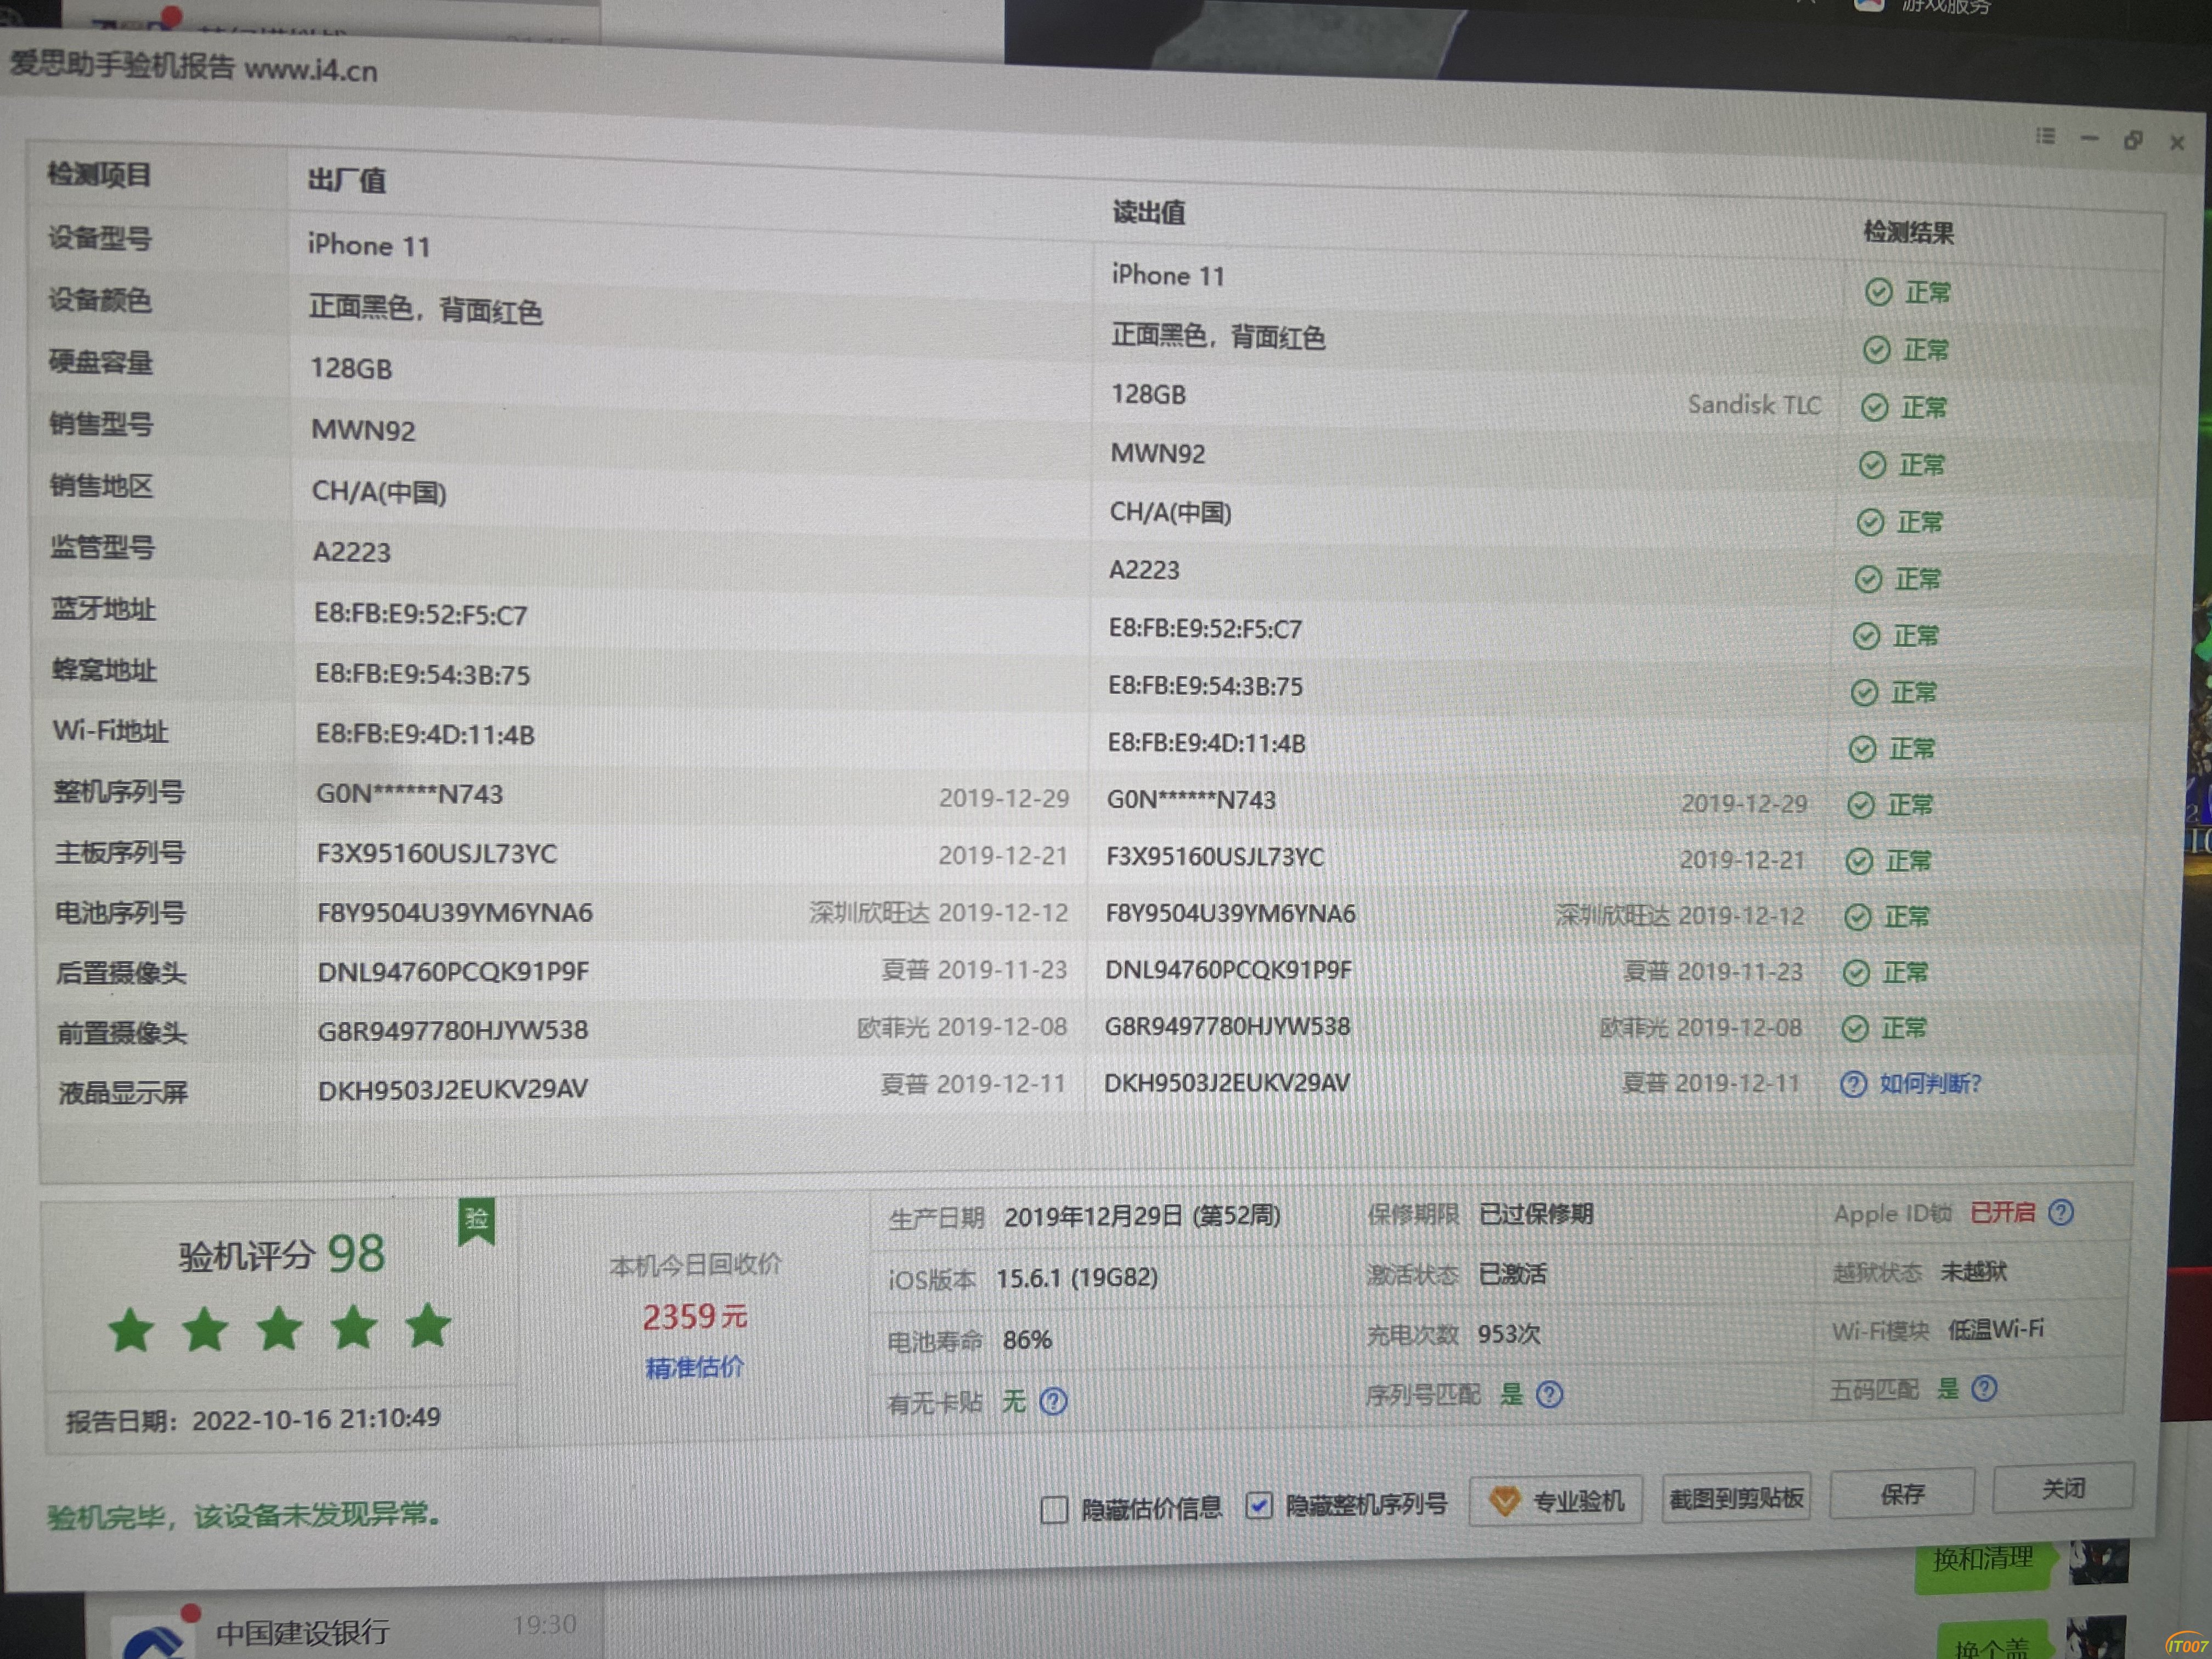The image size is (2212, 1659).
Task: Restore the report window size
Action: (2133, 141)
